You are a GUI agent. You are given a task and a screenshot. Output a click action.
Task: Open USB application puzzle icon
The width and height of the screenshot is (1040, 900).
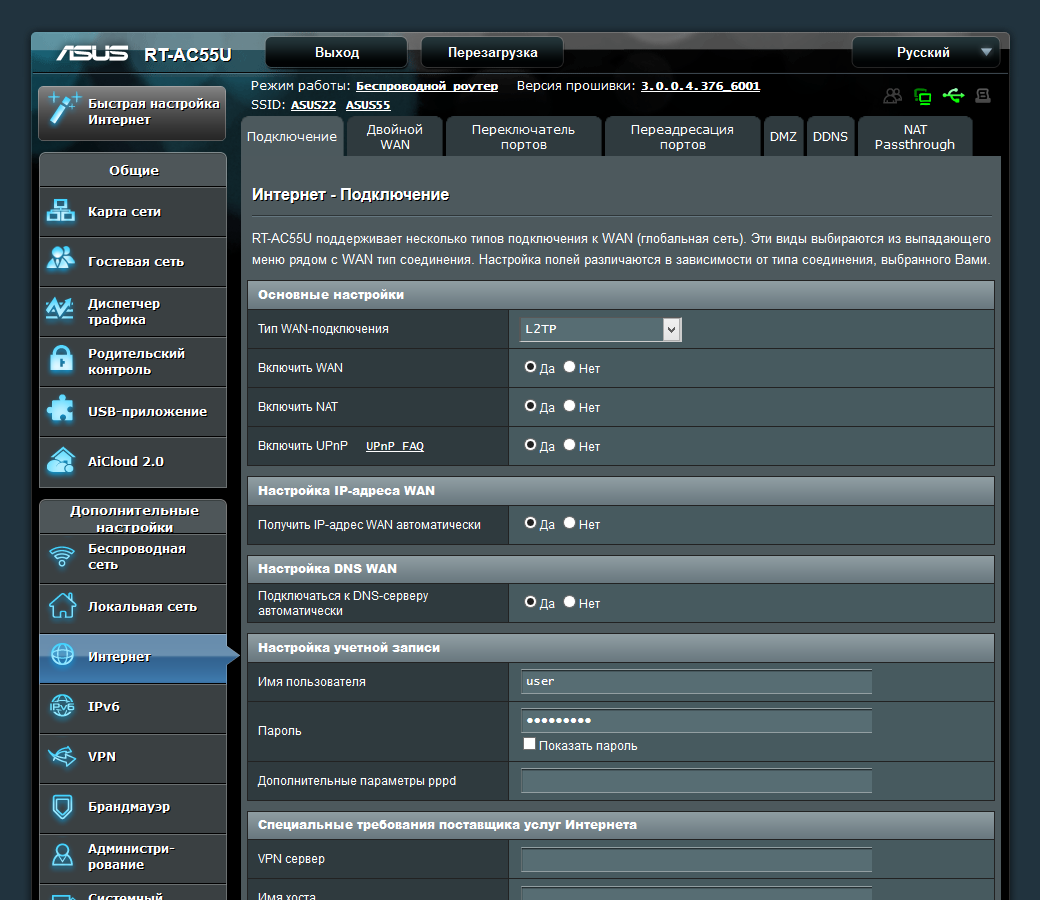pyautogui.click(x=62, y=410)
